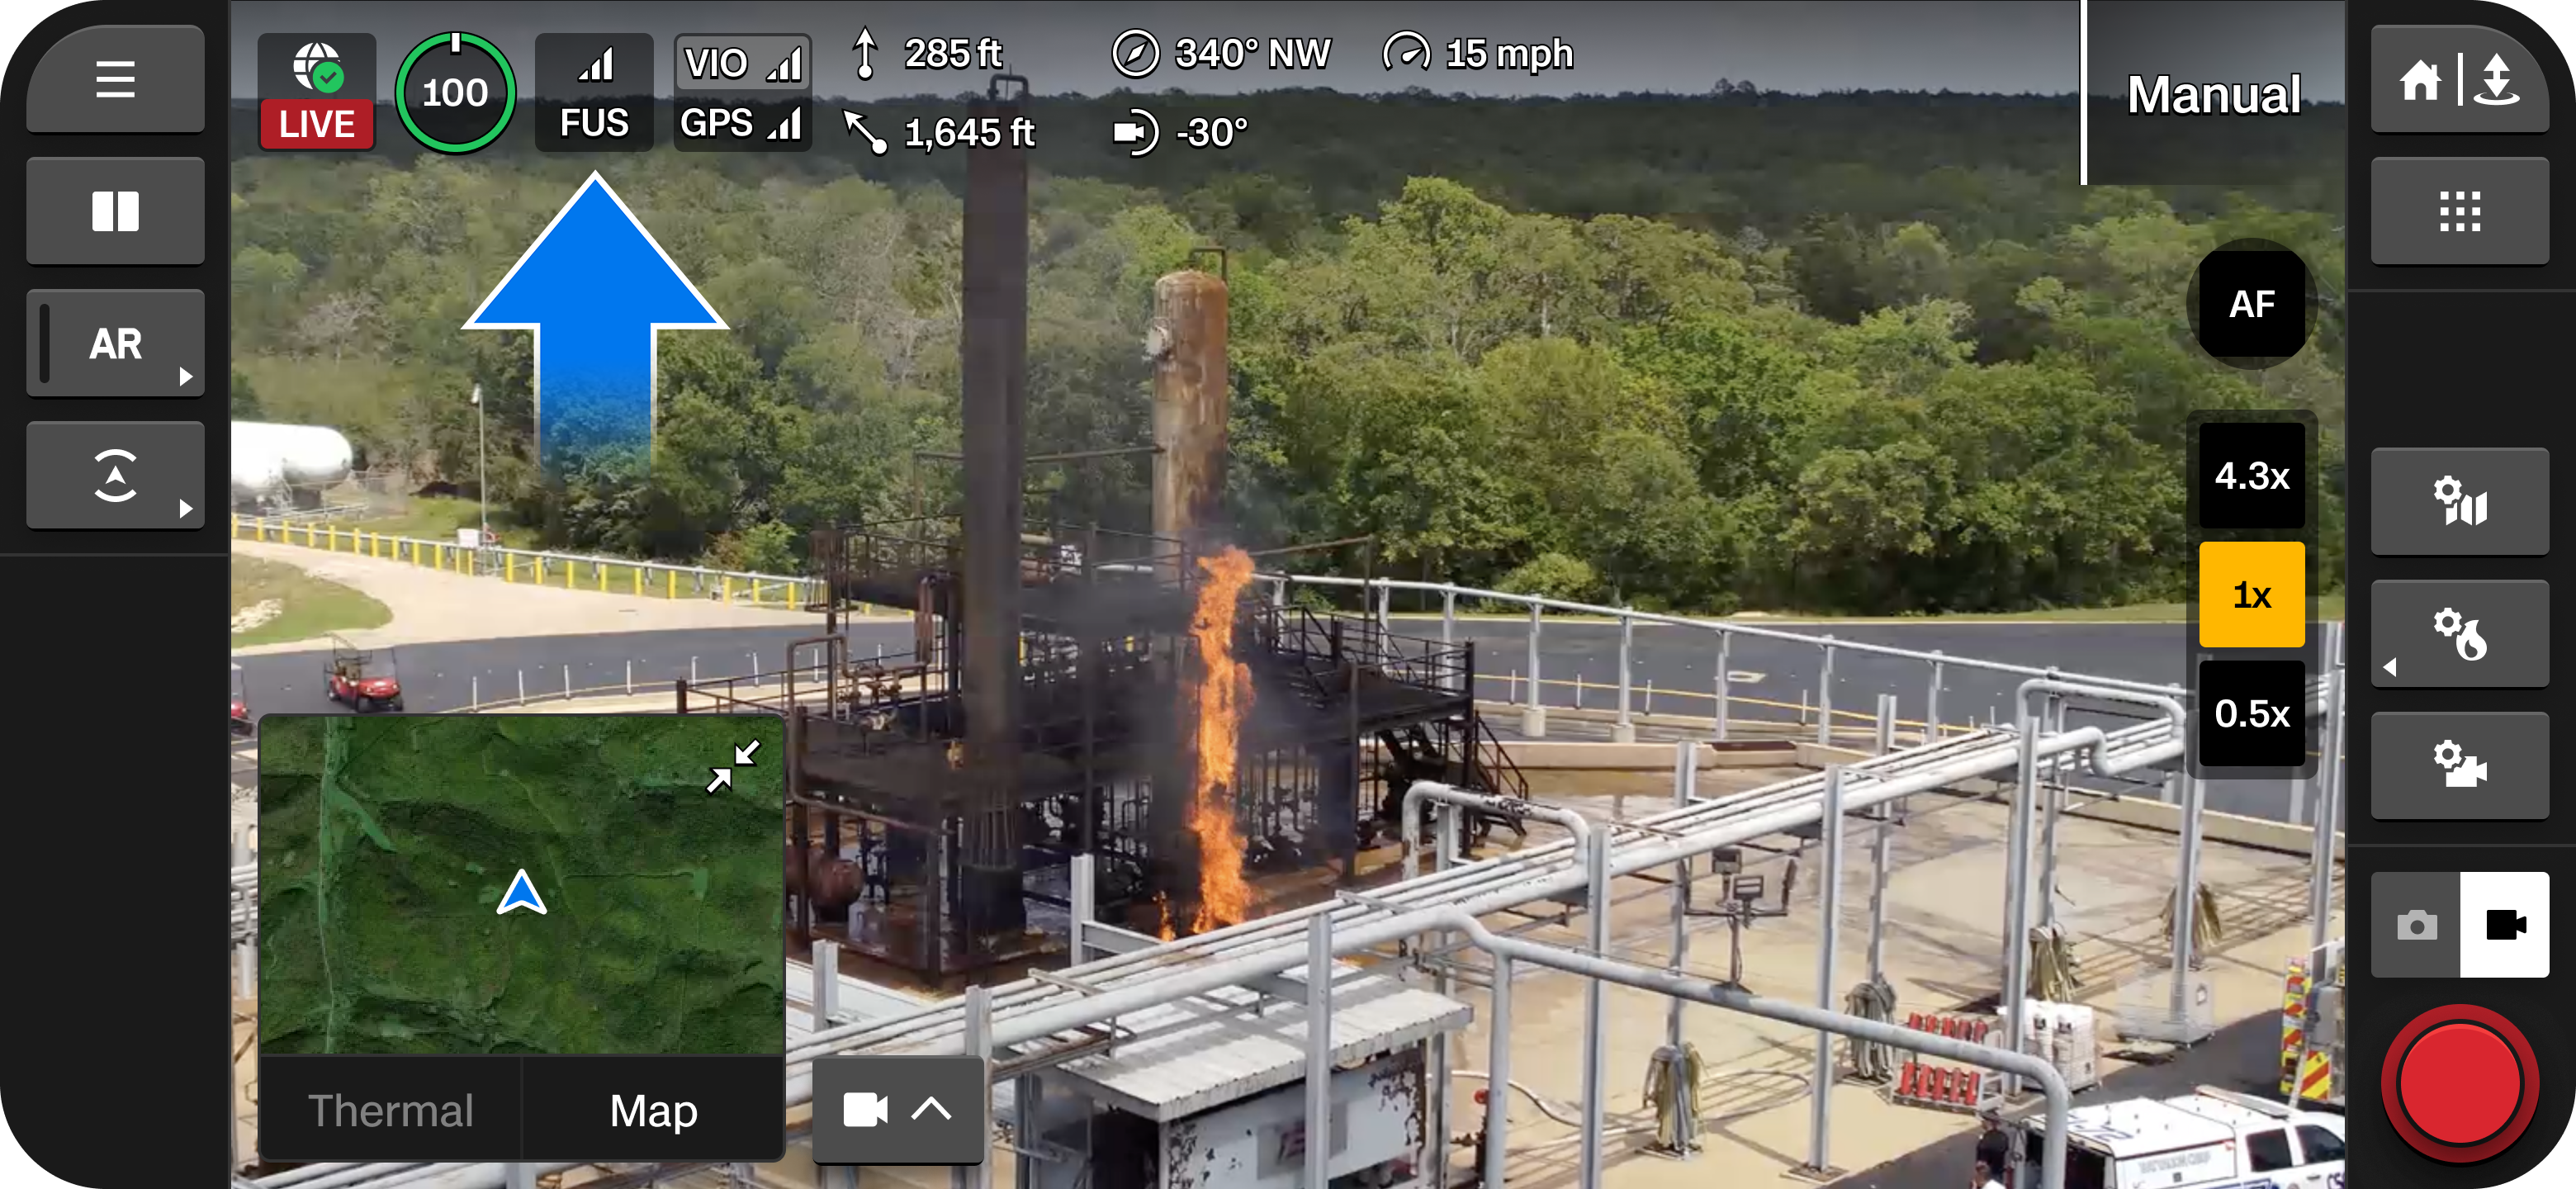Open camera settings gear icon
The height and width of the screenshot is (1189, 2576).
[x=2459, y=765]
